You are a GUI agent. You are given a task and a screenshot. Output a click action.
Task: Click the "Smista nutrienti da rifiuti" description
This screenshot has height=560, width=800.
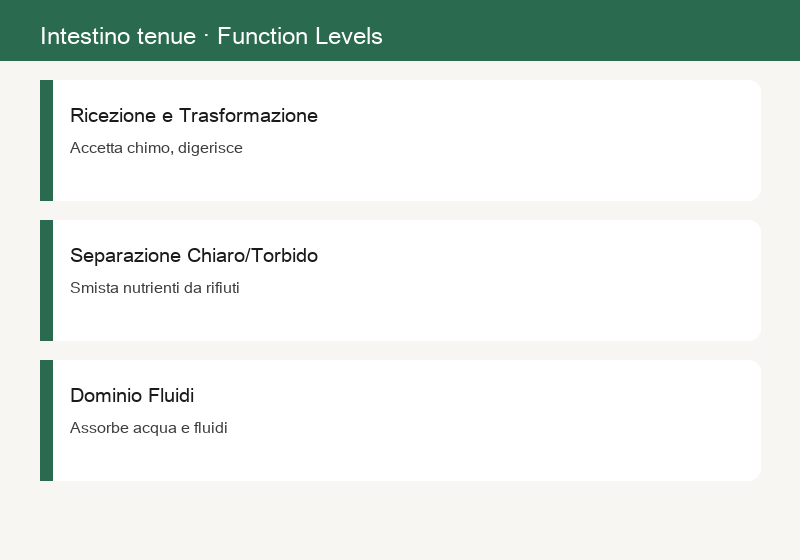tap(155, 288)
